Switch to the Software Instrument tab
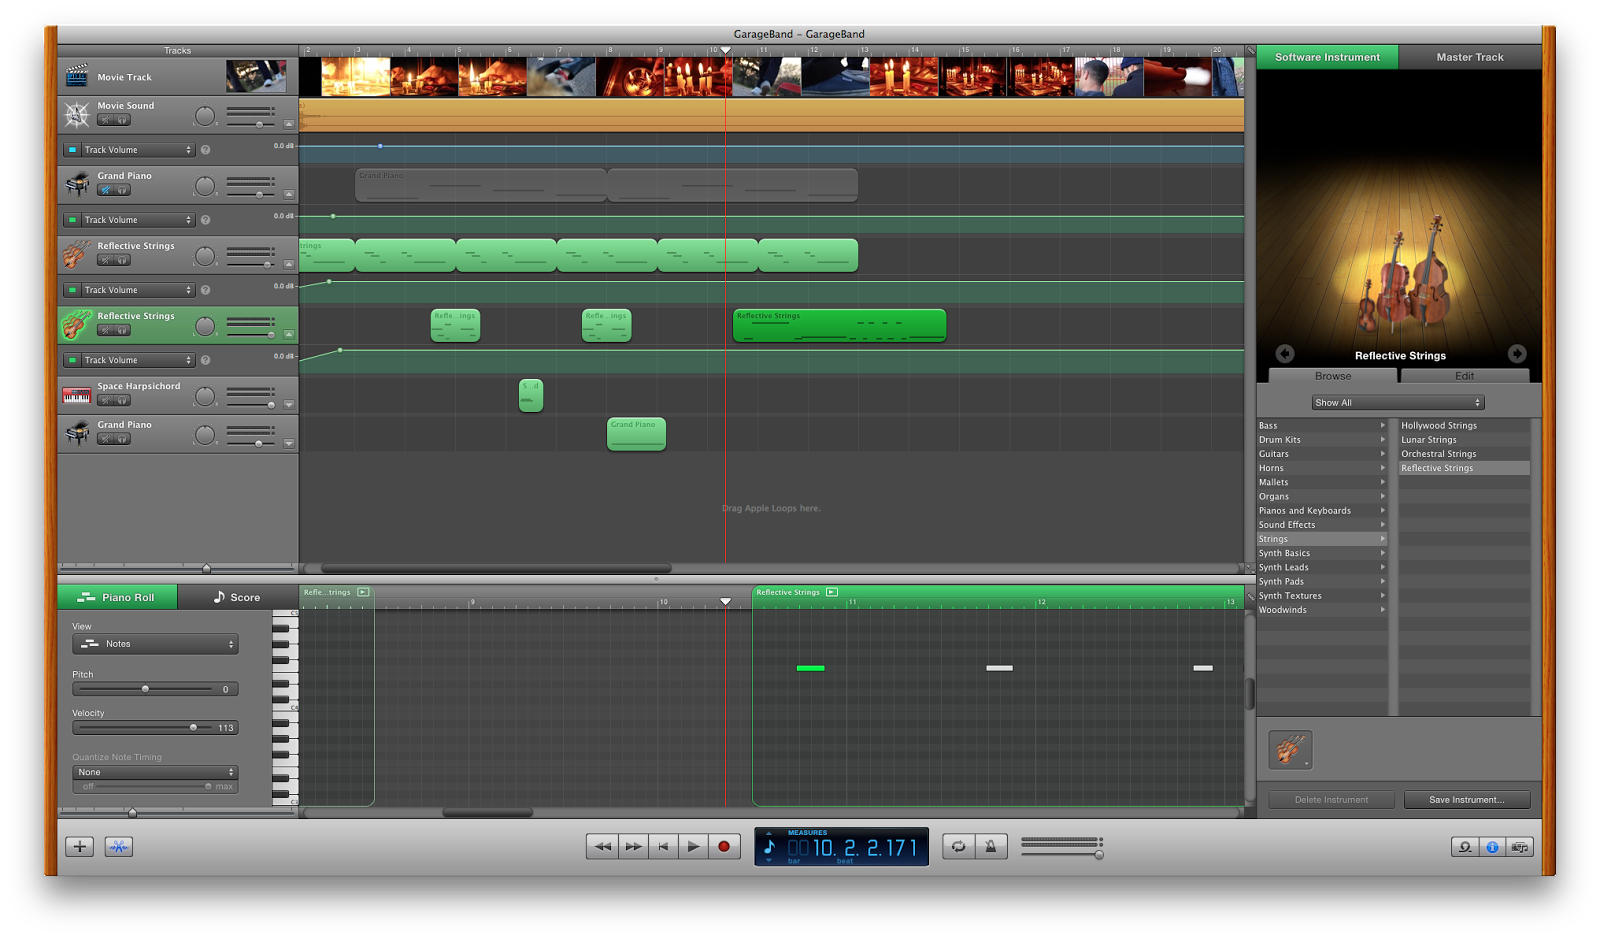Screen dimensions: 1600x939 click(x=1327, y=57)
